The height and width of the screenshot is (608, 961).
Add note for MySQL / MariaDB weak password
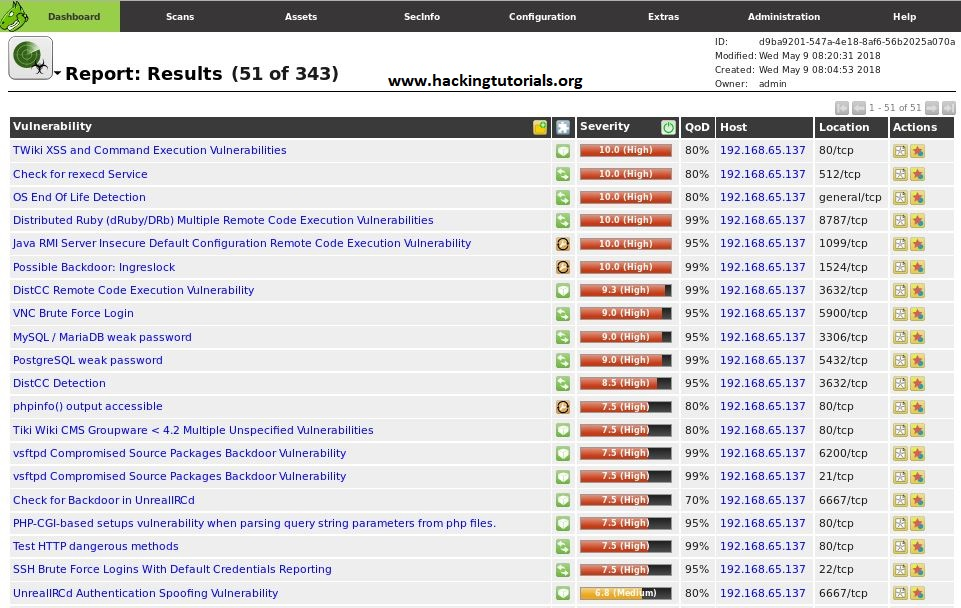pyautogui.click(x=900, y=337)
